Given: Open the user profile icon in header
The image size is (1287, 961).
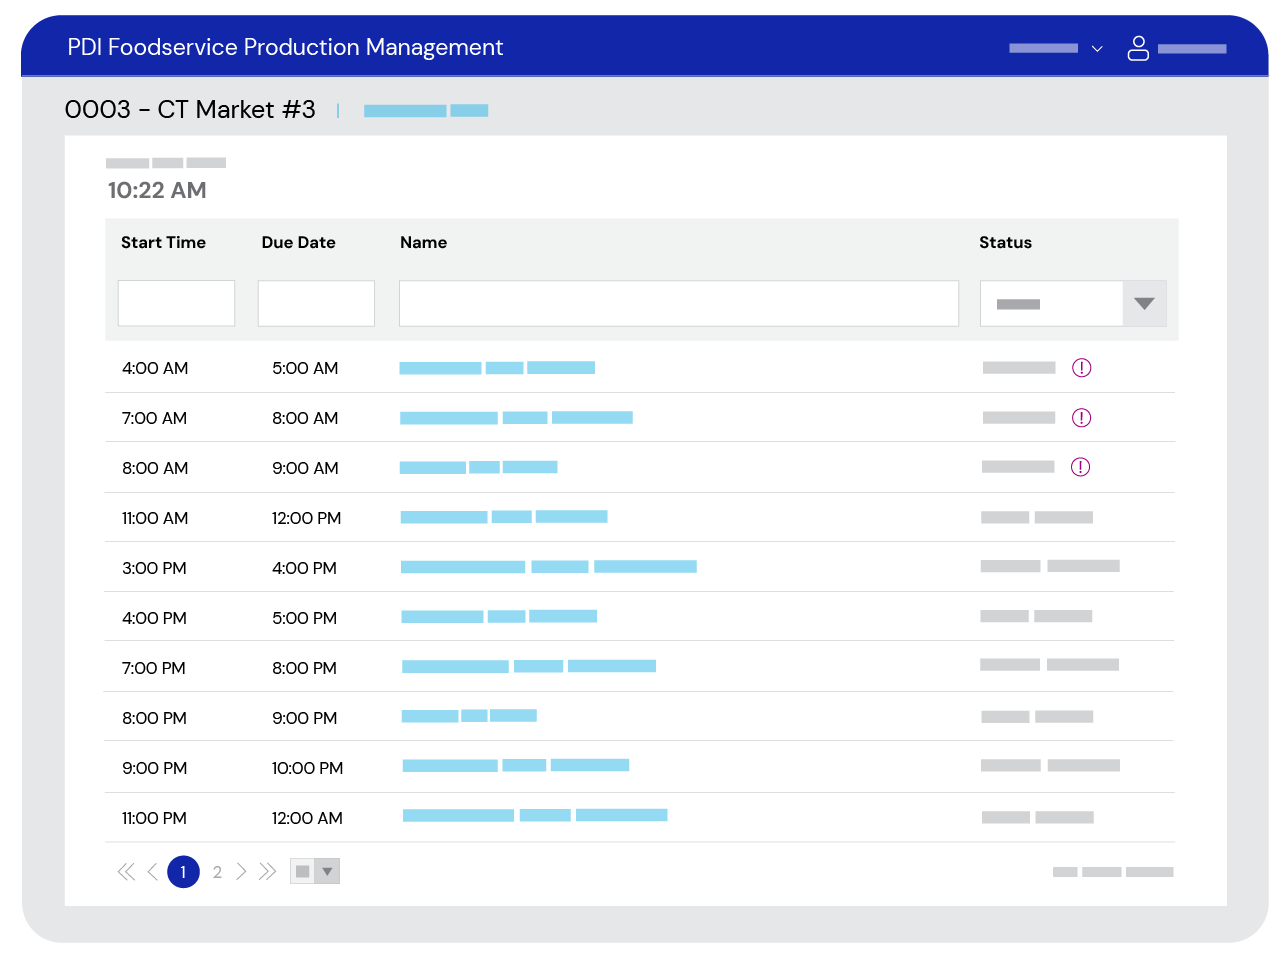Looking at the screenshot, I should 1138,48.
